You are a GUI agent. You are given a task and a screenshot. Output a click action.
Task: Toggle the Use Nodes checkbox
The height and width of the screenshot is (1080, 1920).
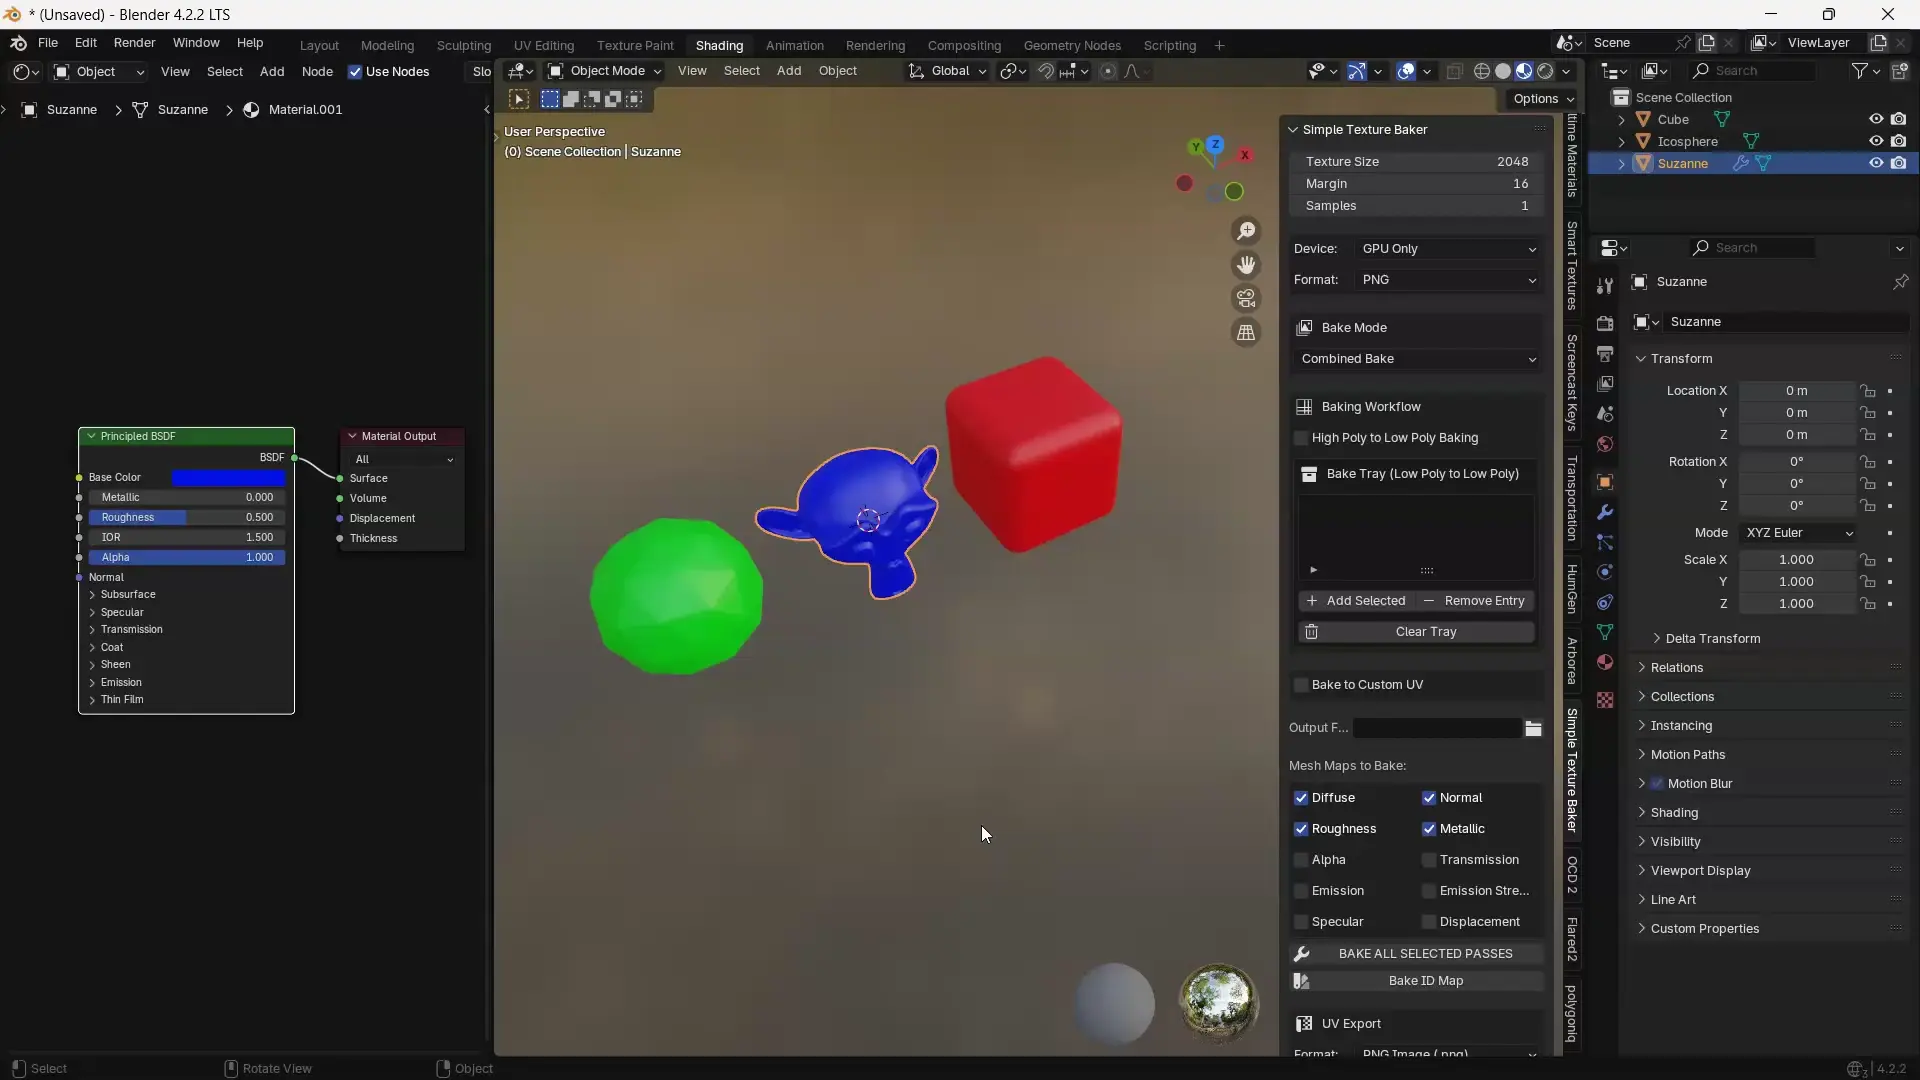355,72
